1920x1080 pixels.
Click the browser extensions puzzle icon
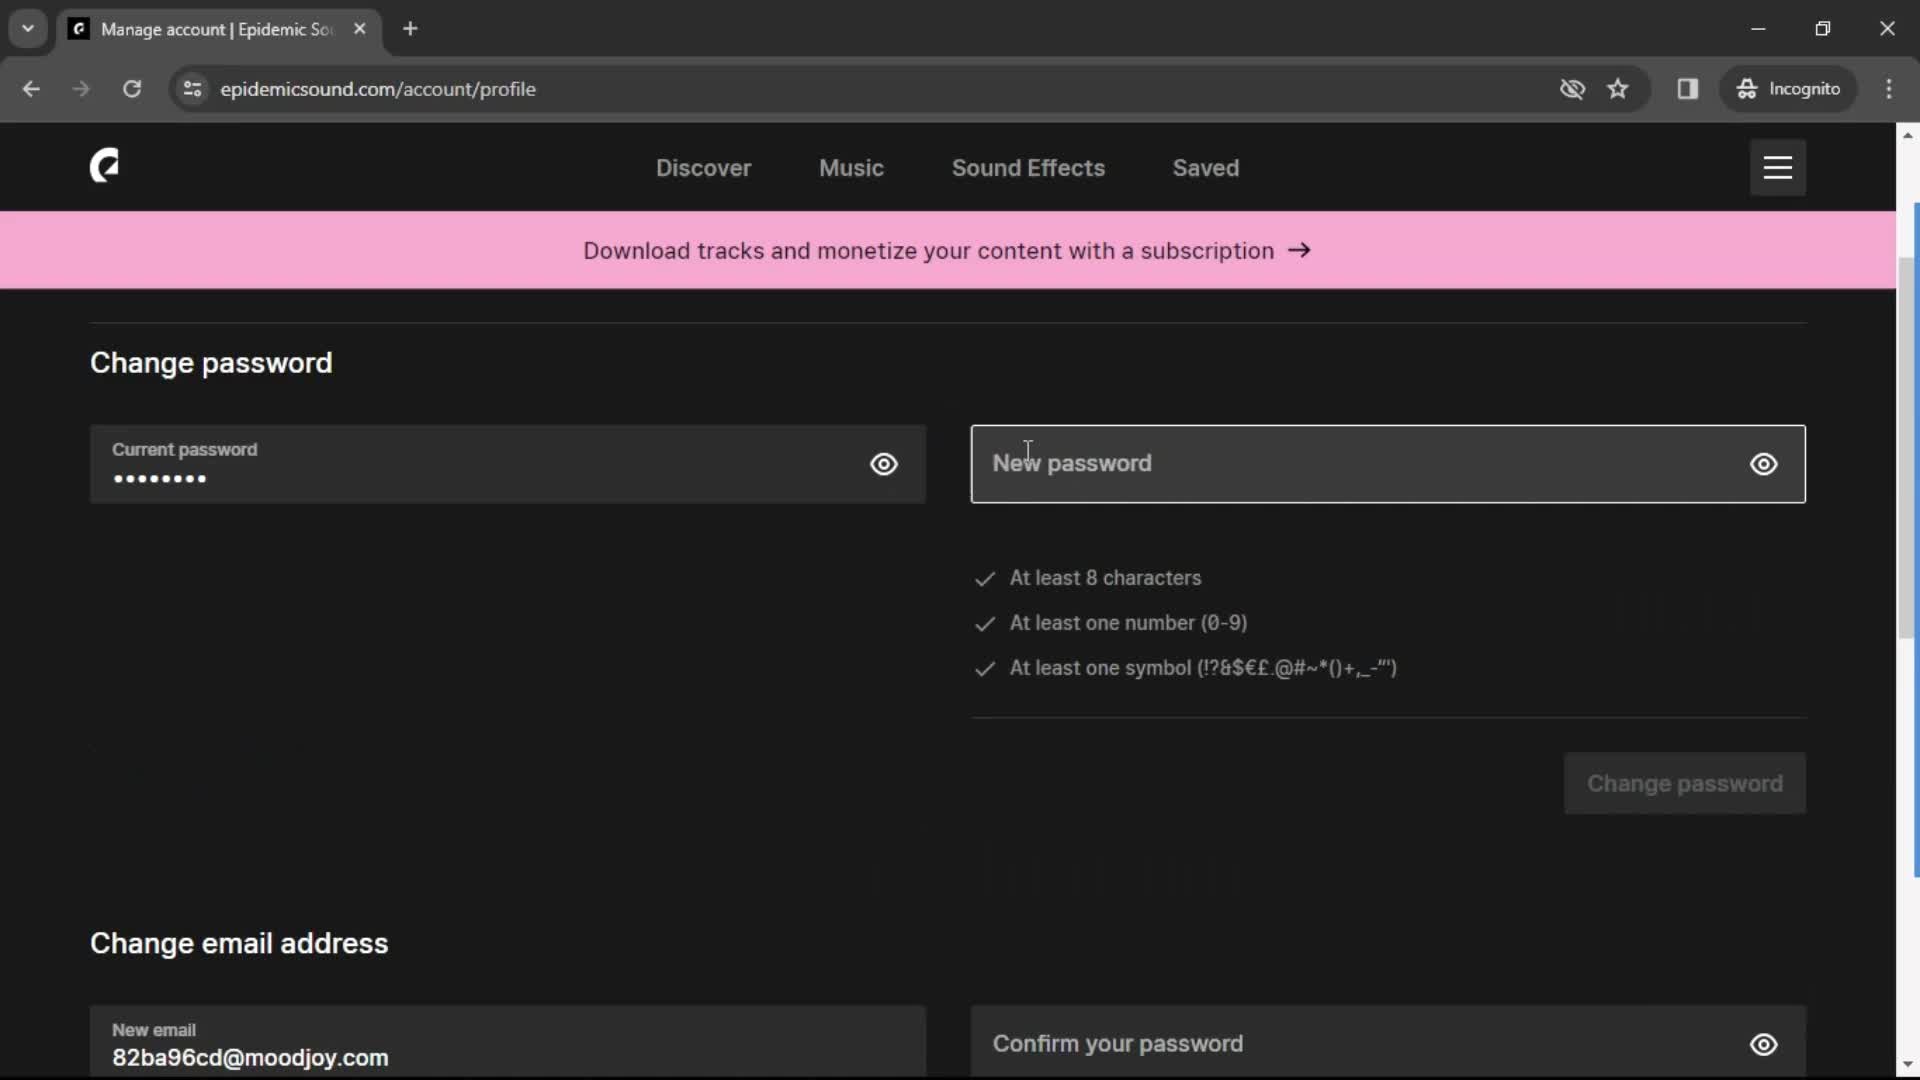pyautogui.click(x=1688, y=88)
